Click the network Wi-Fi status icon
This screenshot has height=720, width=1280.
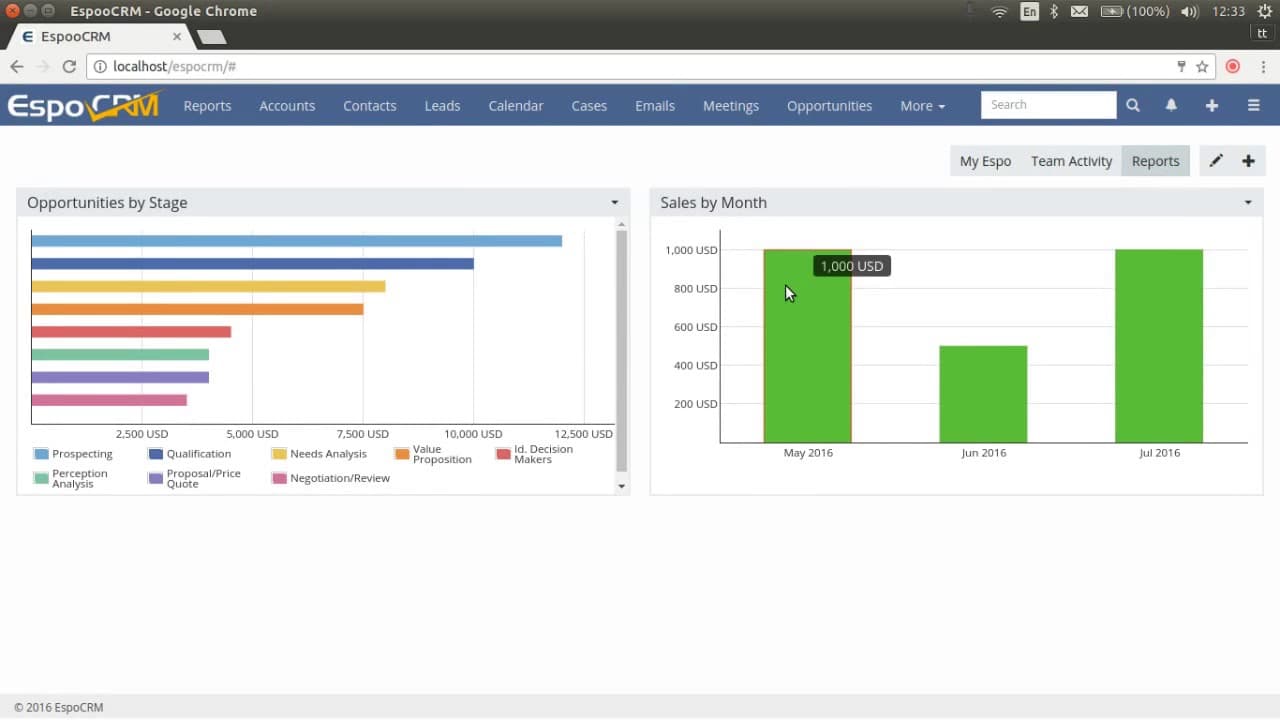click(x=999, y=12)
